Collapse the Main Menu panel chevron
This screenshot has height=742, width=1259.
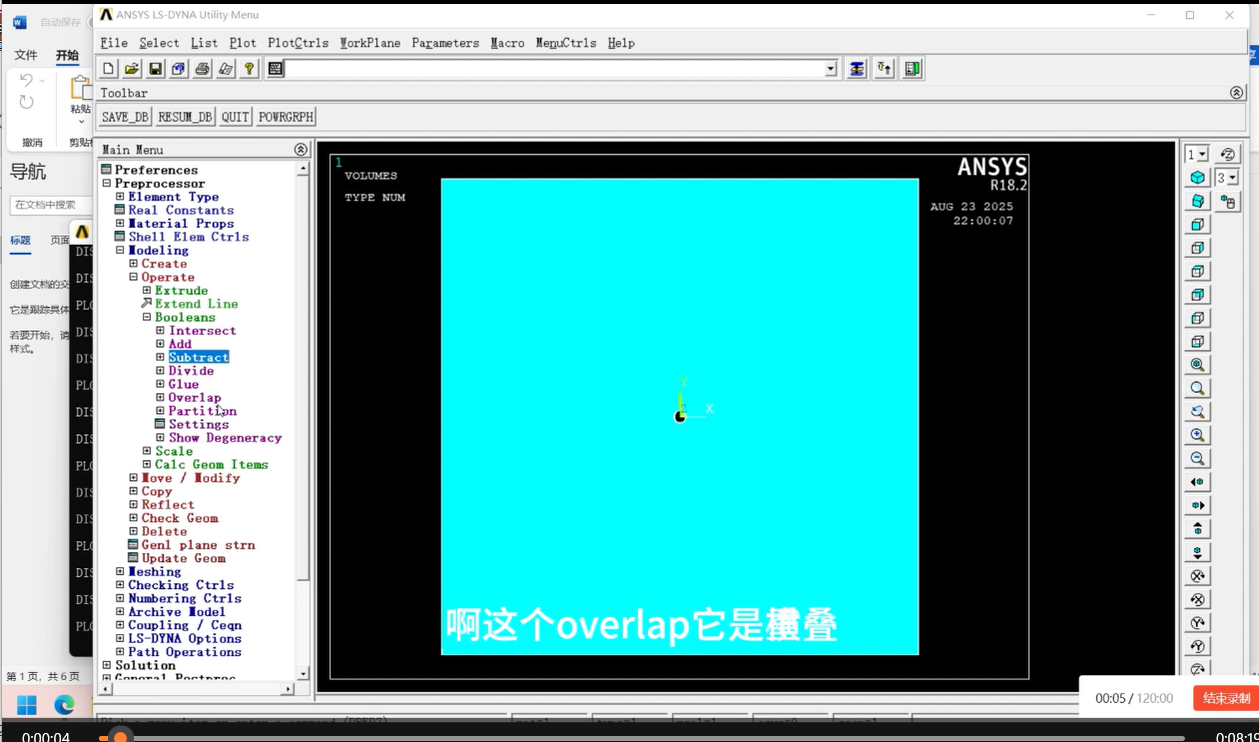[300, 150]
